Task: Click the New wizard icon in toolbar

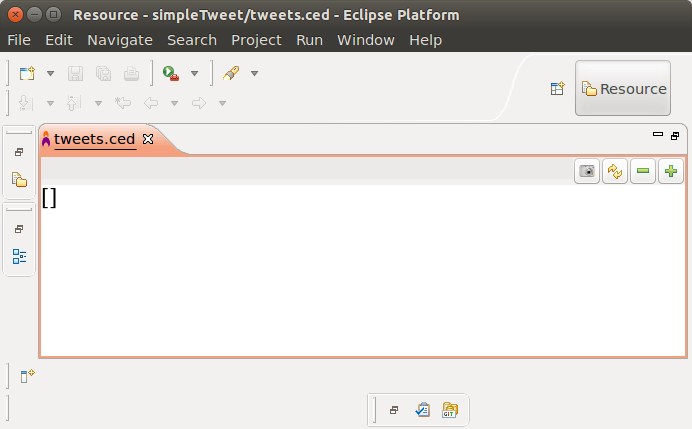Action: (28, 73)
